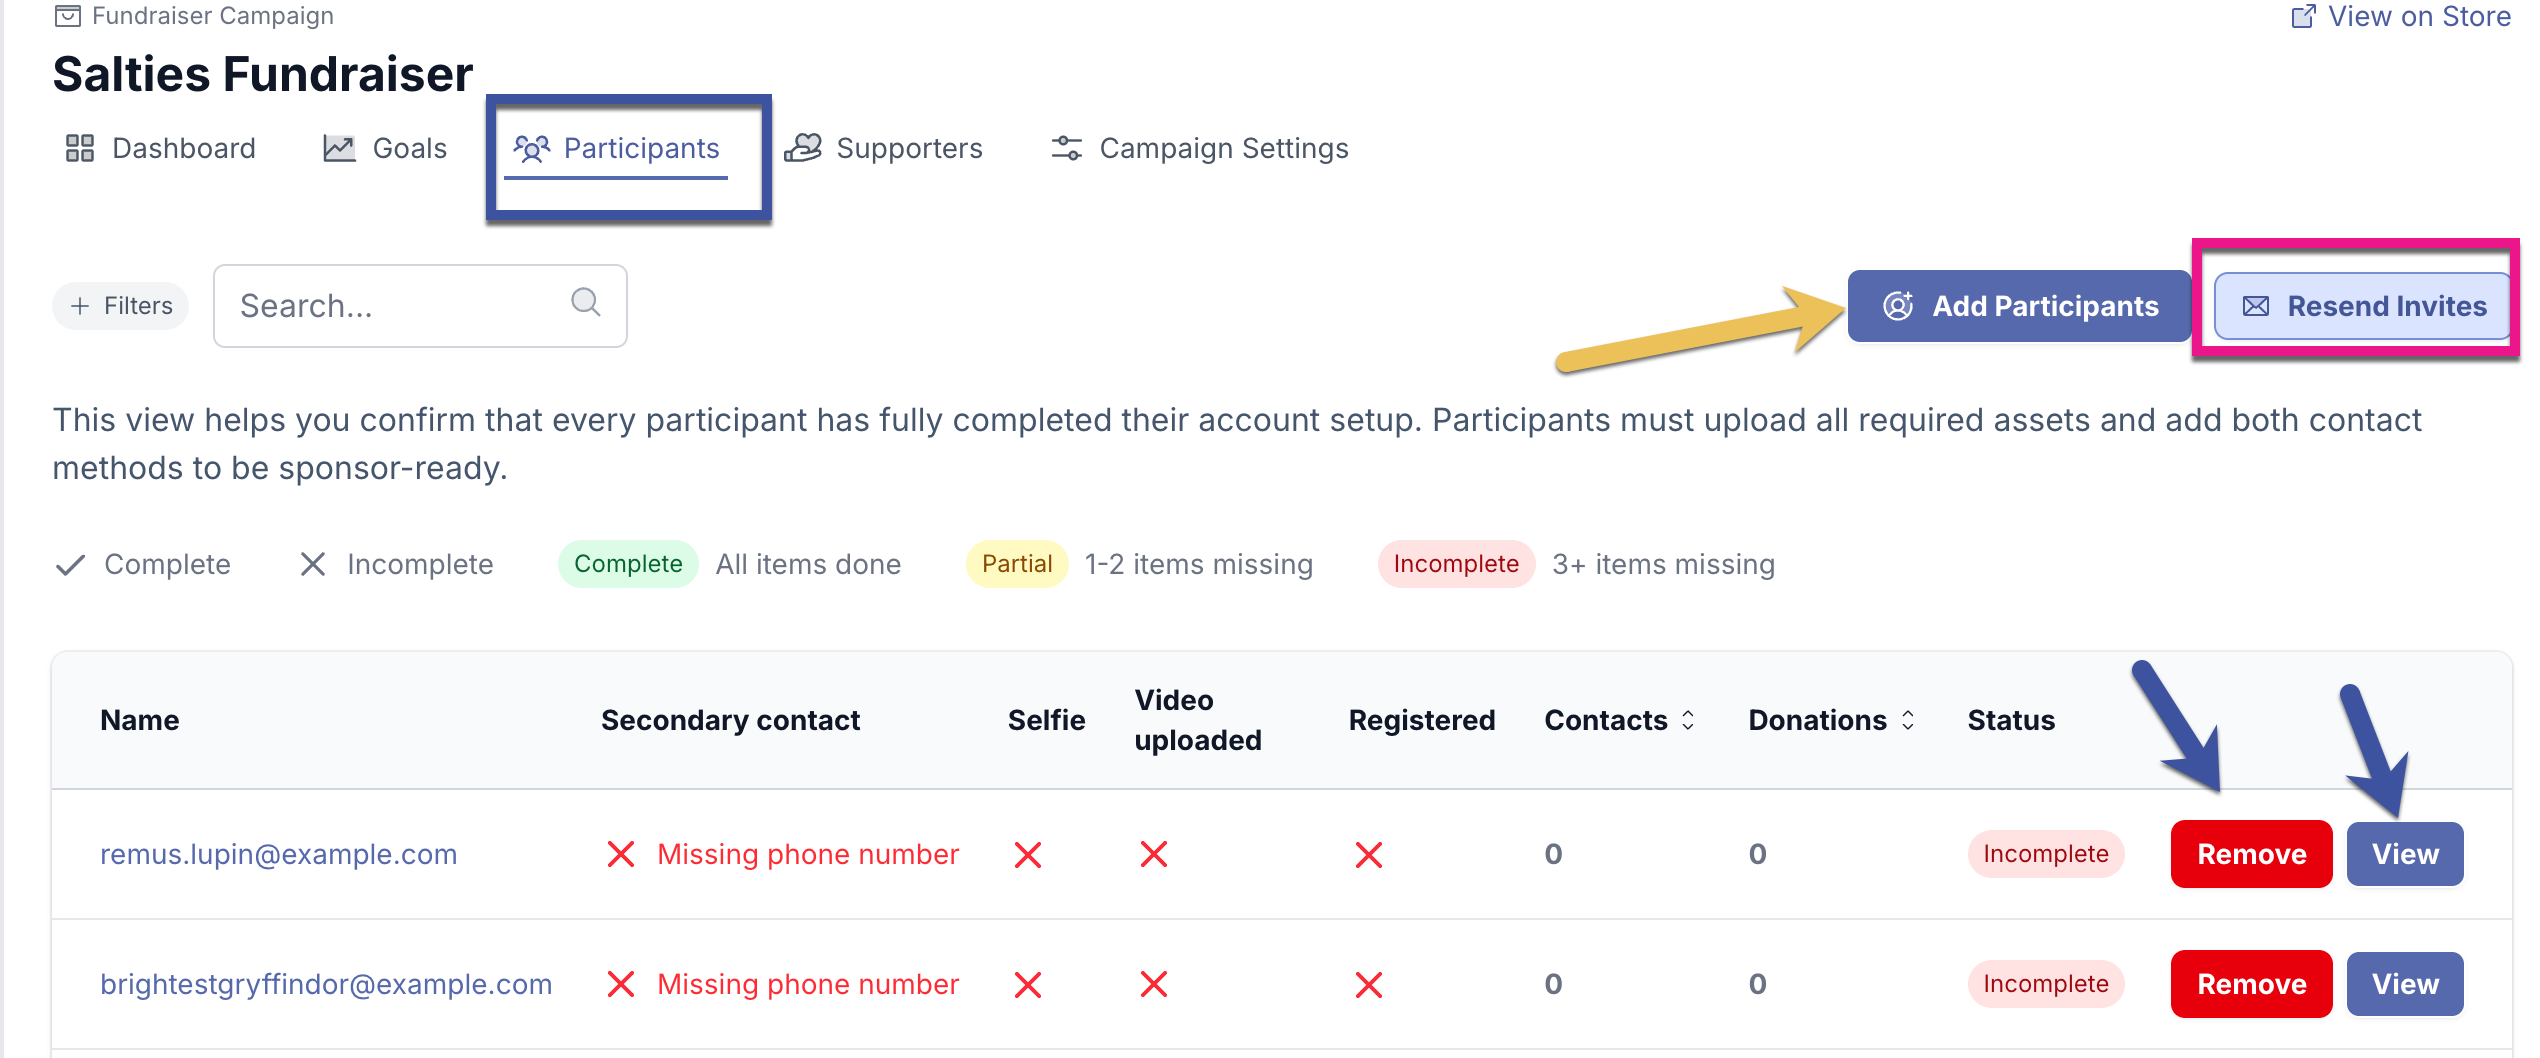Click the search magnifier icon

585,302
